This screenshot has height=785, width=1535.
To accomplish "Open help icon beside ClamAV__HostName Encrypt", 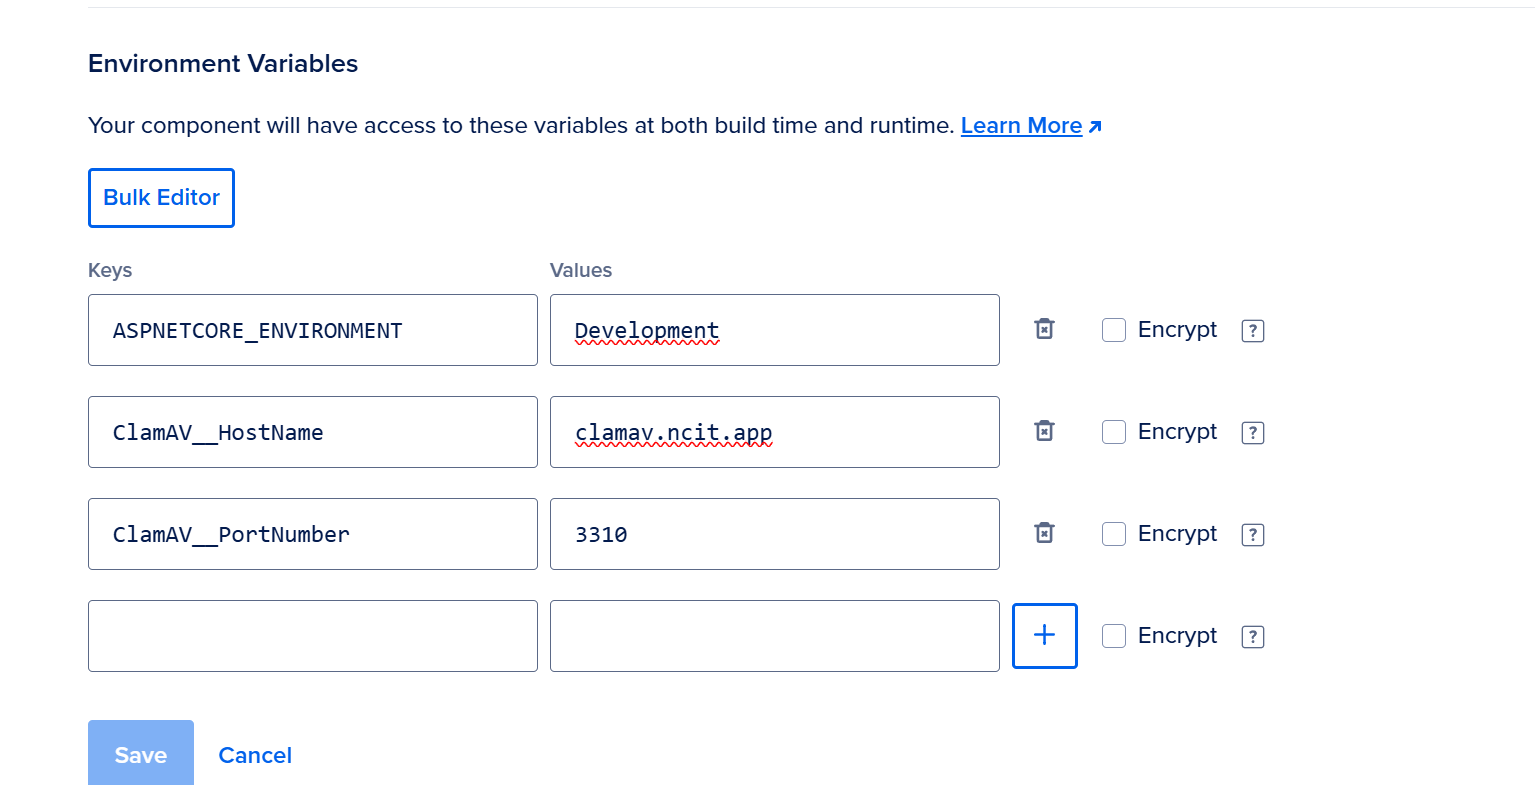I will coord(1252,433).
